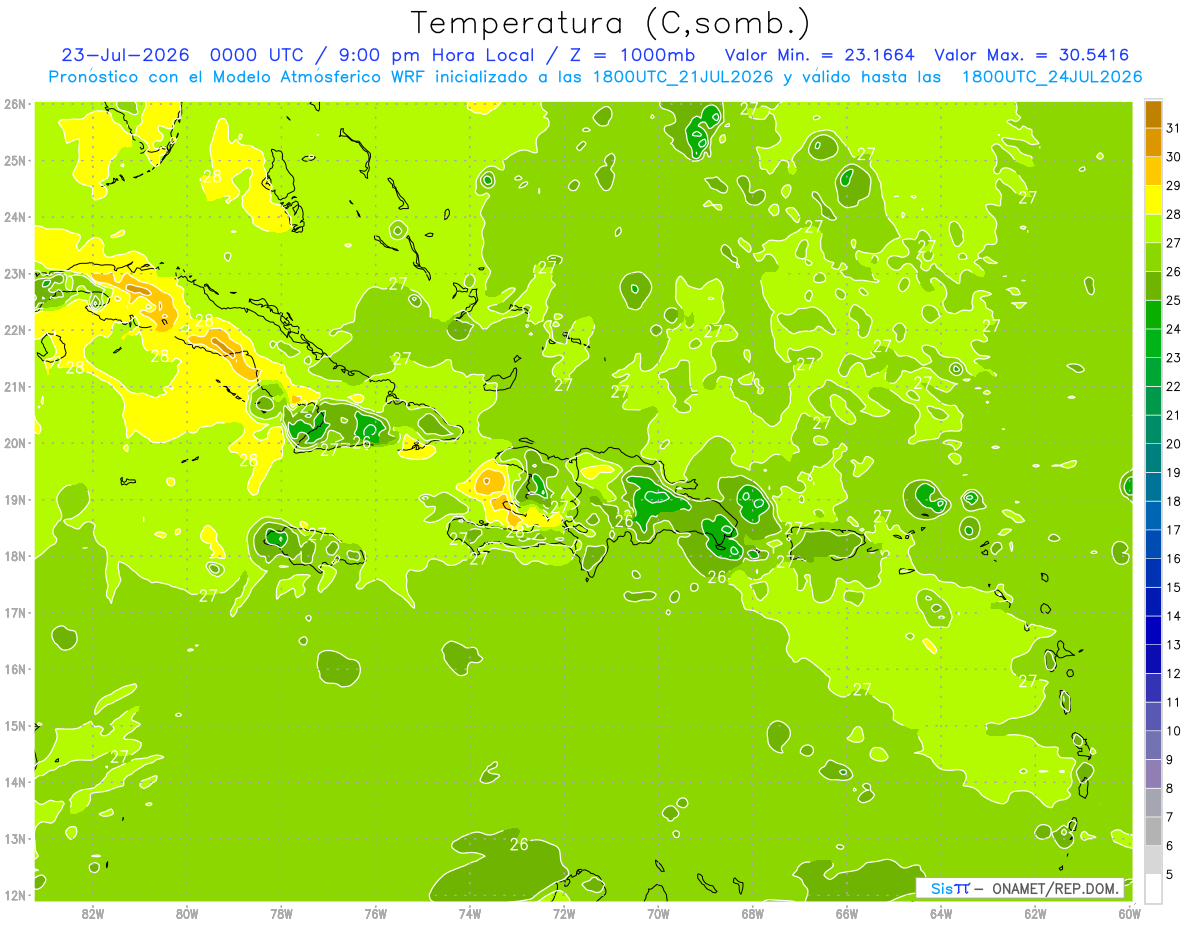The image size is (1200, 927).
Task: Click the 'Valor Min. = 23.1664' readout
Action: (819, 55)
